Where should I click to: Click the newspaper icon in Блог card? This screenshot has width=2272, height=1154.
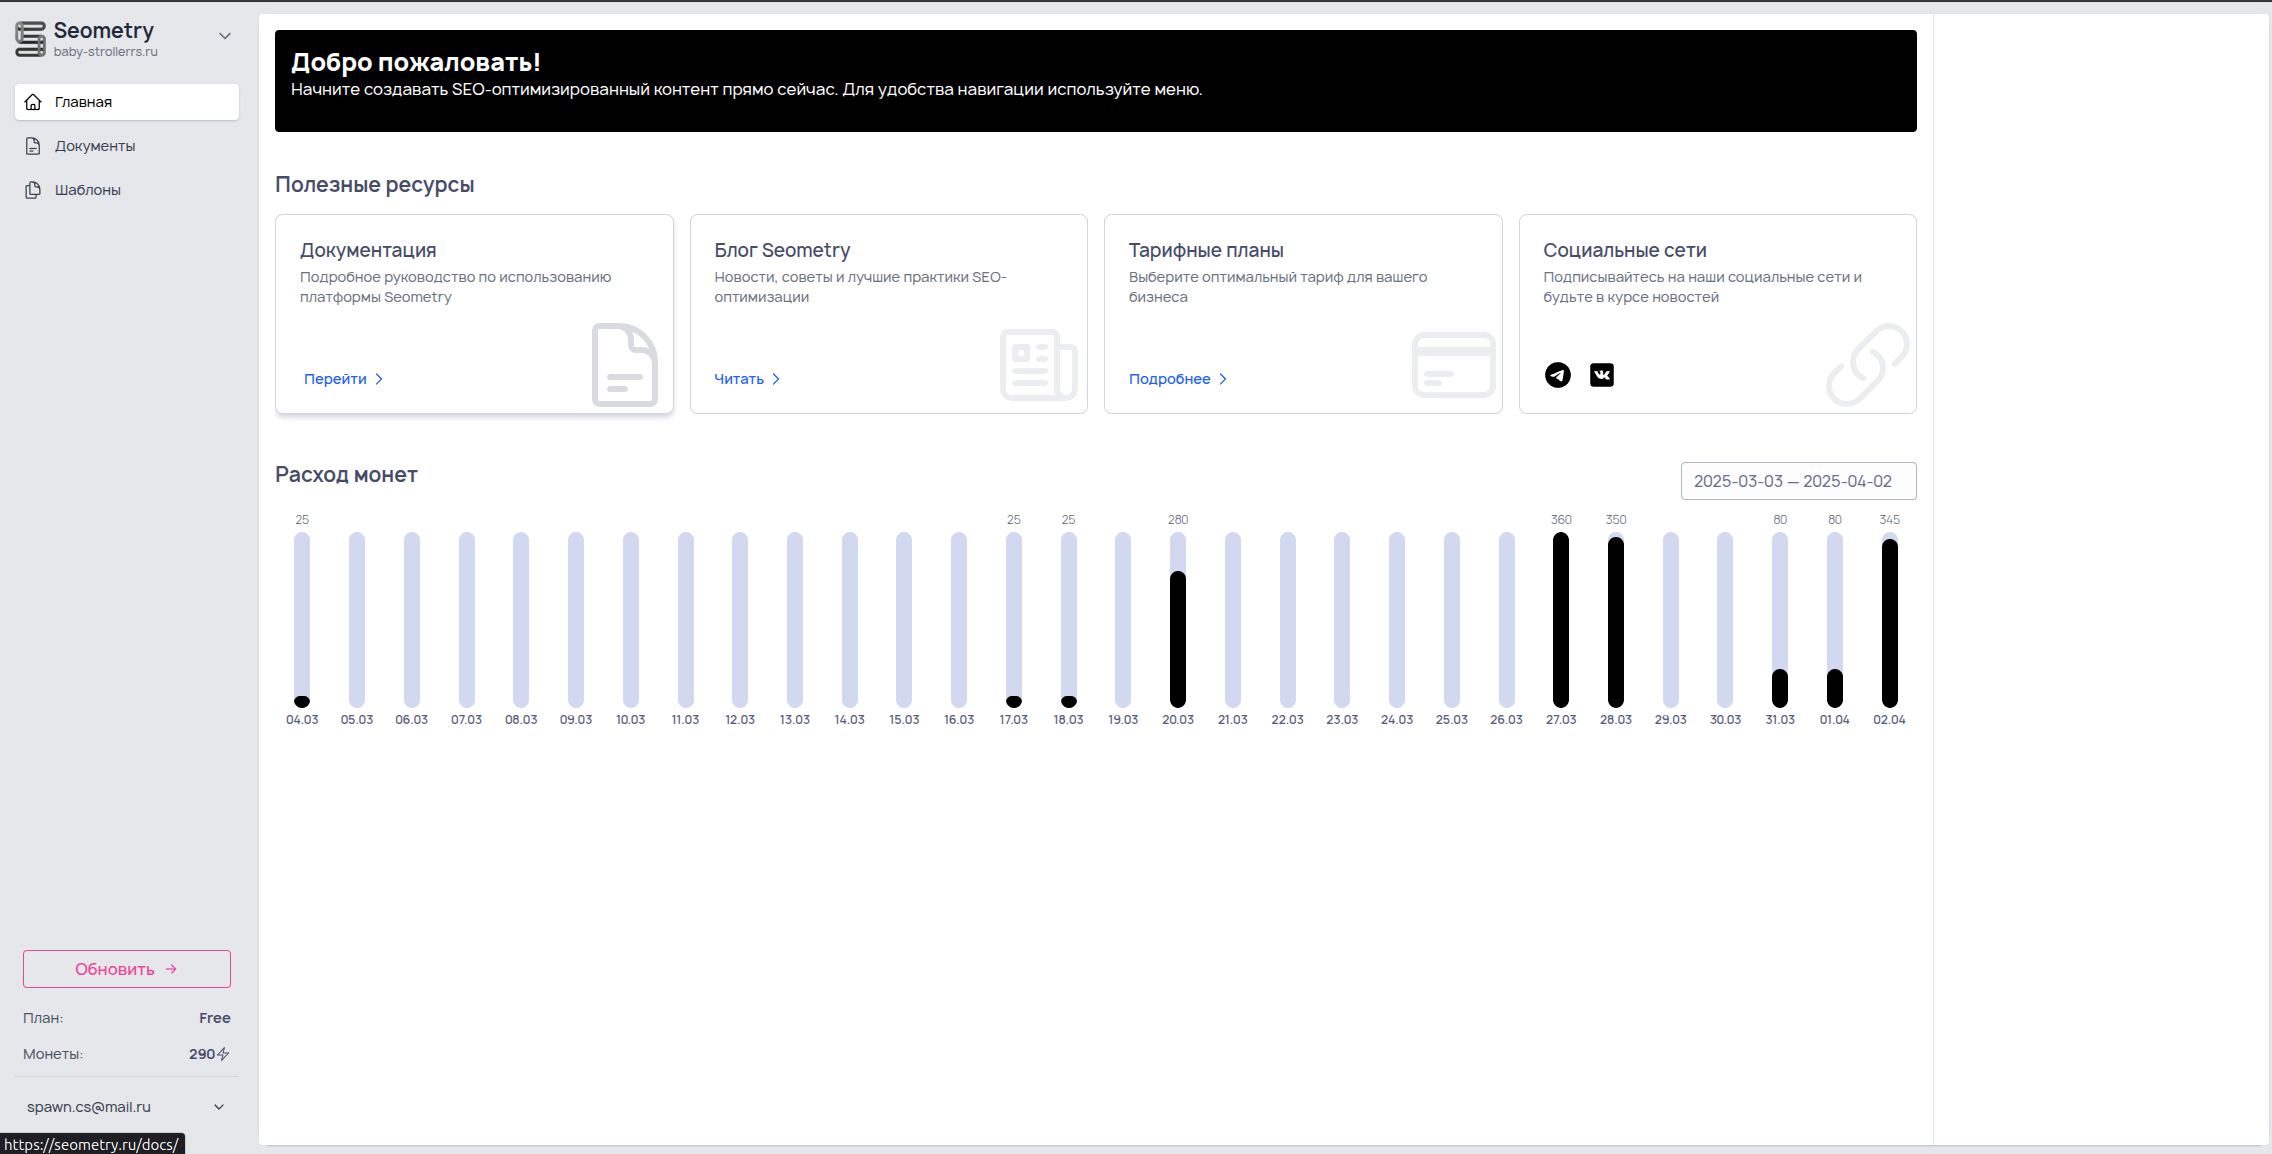tap(1038, 365)
